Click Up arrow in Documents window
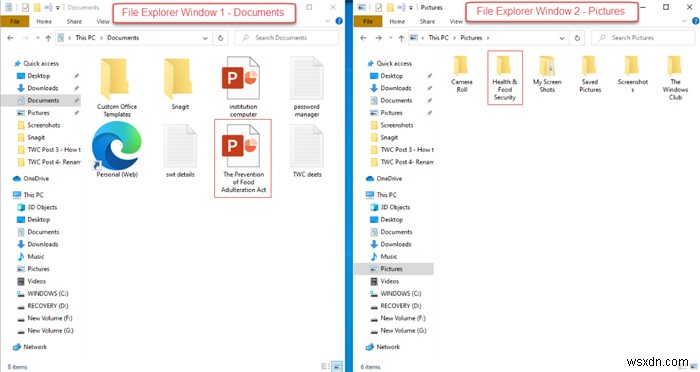Viewport: 700px width, 372px height. click(x=48, y=38)
